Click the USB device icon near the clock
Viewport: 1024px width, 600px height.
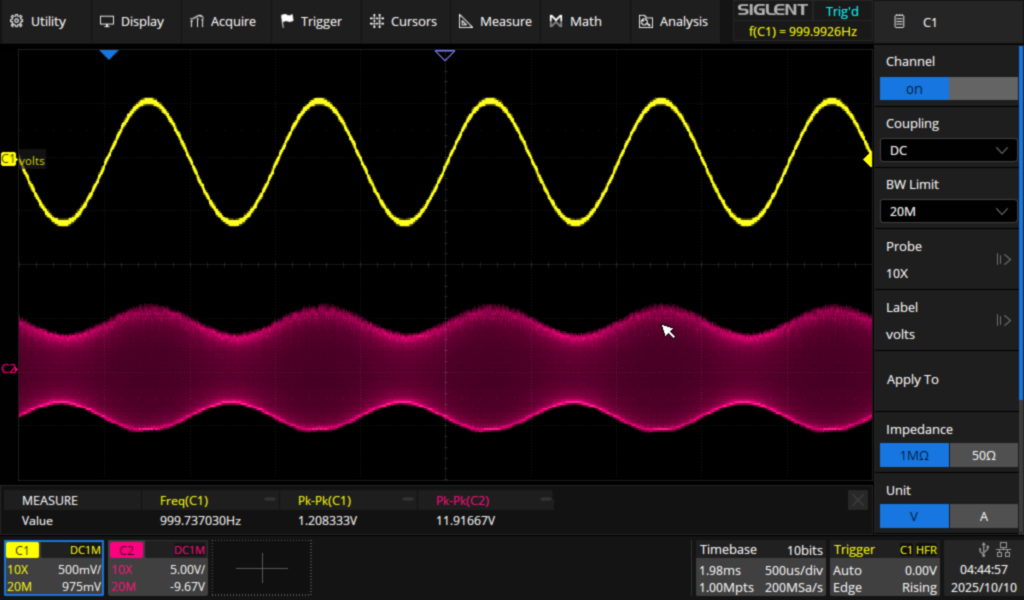[983, 548]
